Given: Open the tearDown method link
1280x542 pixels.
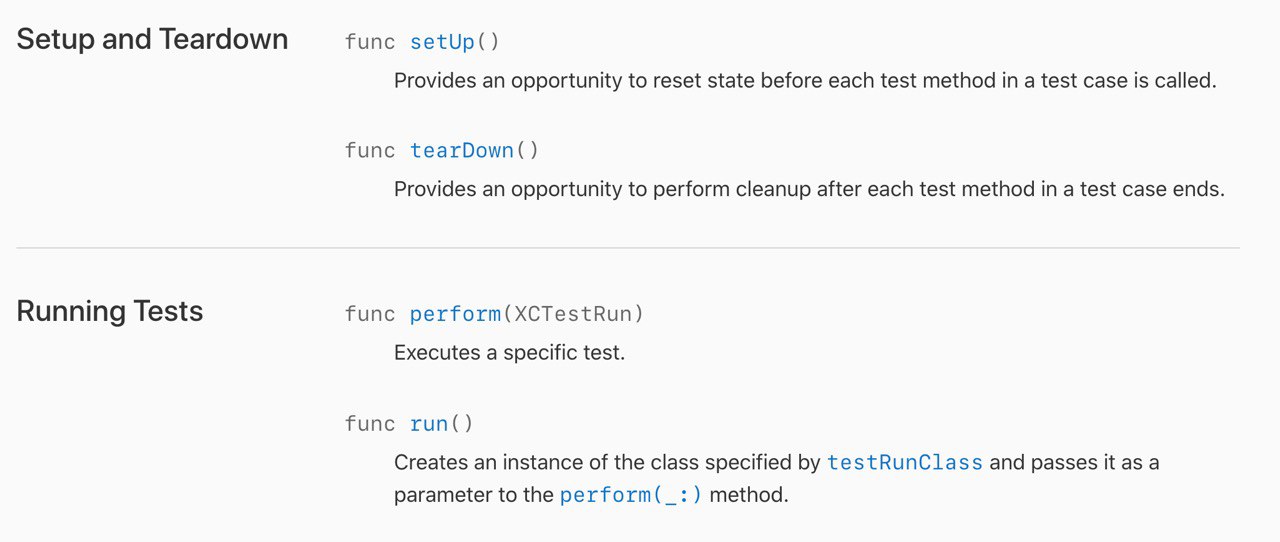Looking at the screenshot, I should click(x=462, y=151).
